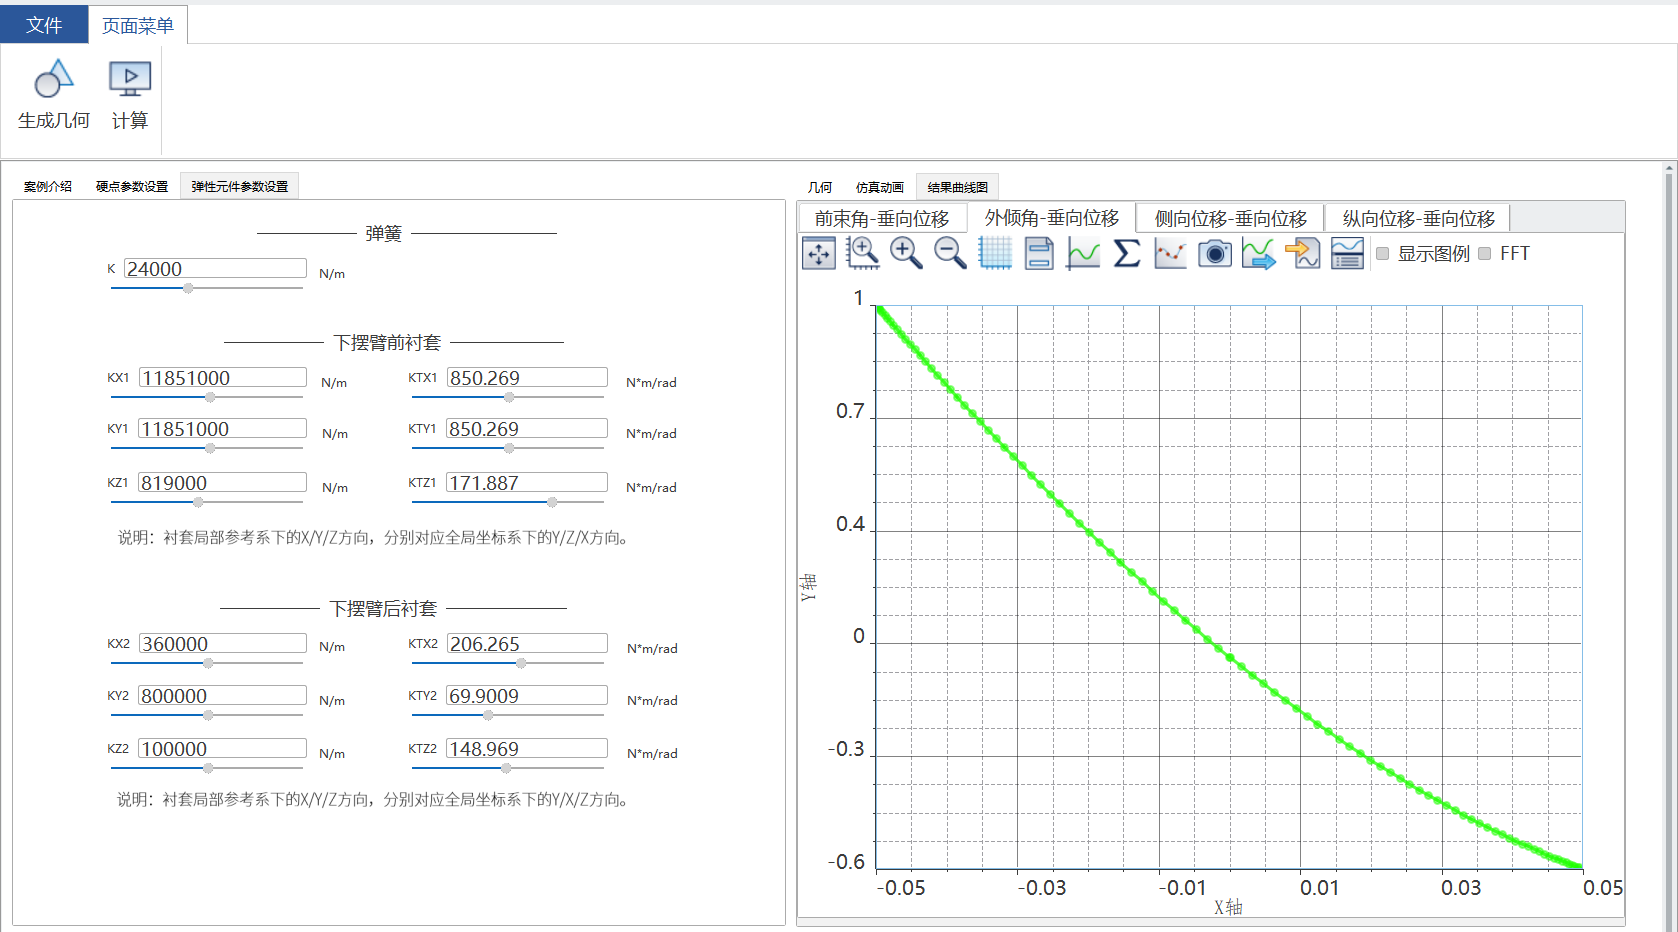This screenshot has height=932, width=1678.
Task: Open the 纵向位移-垂向位移 curve tab
Action: tap(1419, 218)
